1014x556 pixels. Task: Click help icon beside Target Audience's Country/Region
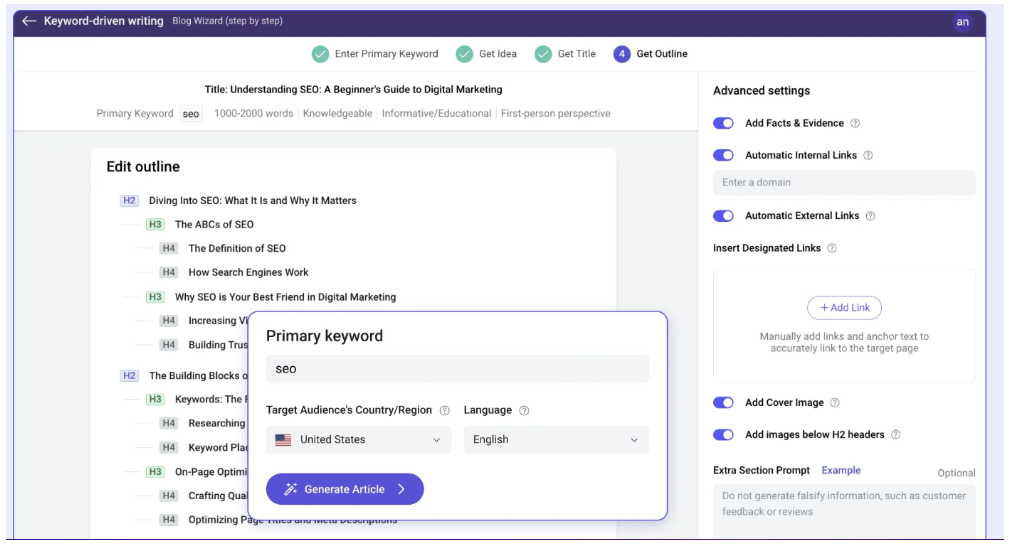[444, 411]
